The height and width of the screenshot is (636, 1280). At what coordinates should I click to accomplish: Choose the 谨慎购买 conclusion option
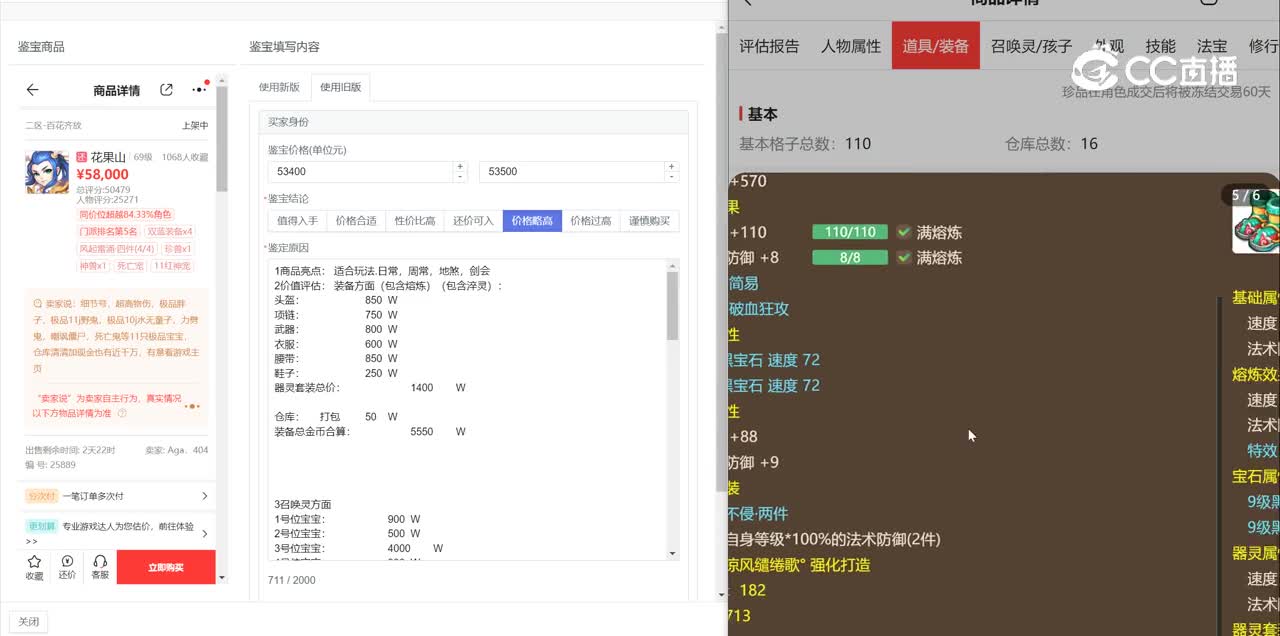(x=649, y=221)
